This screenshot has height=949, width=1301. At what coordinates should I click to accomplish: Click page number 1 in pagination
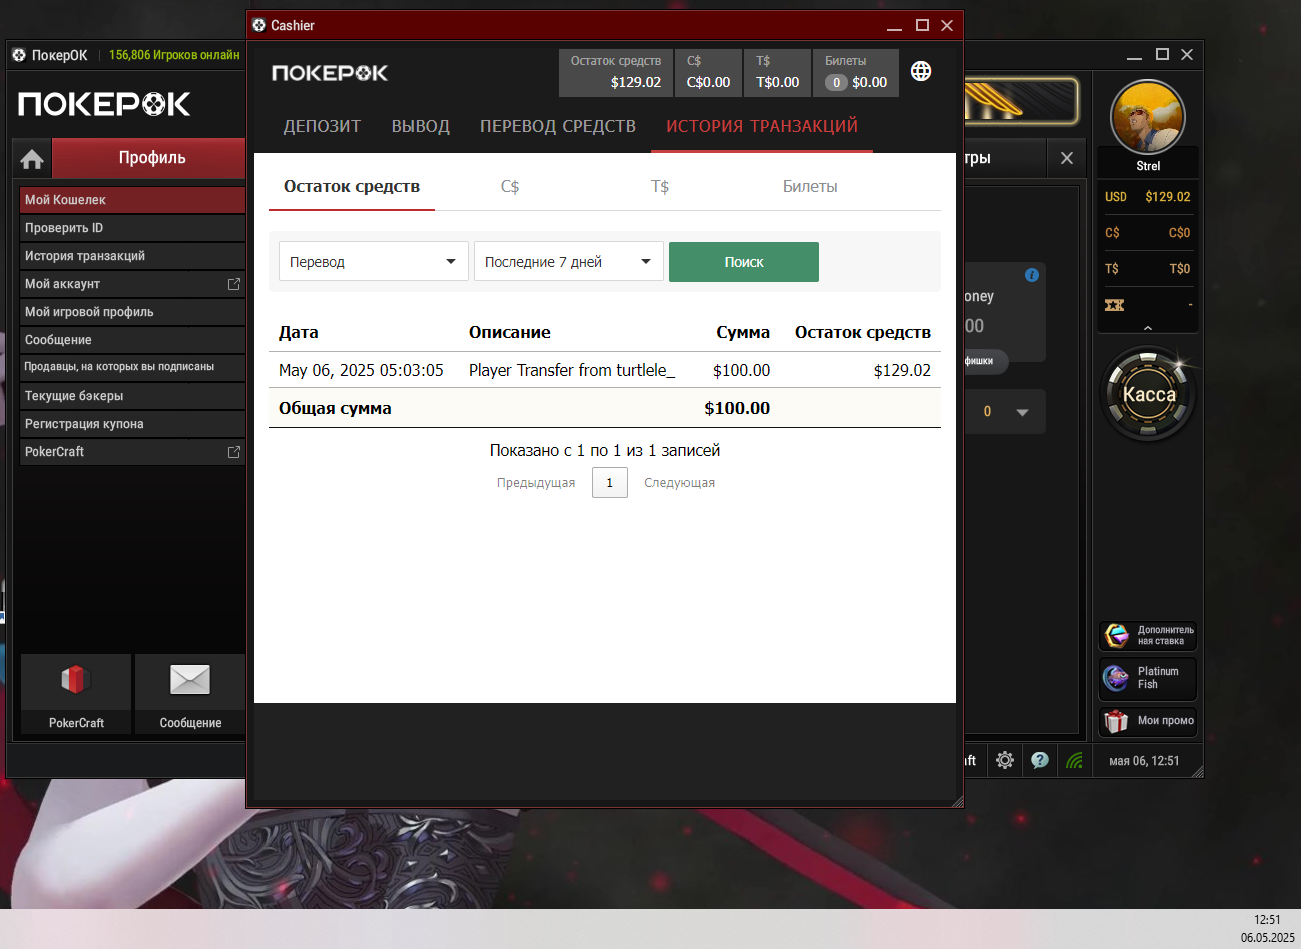pyautogui.click(x=610, y=483)
